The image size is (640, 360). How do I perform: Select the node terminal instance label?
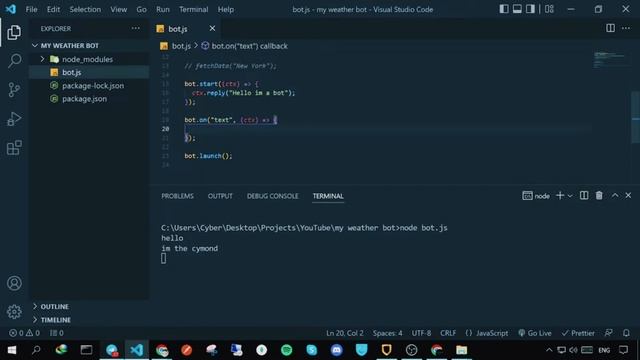tap(536, 196)
